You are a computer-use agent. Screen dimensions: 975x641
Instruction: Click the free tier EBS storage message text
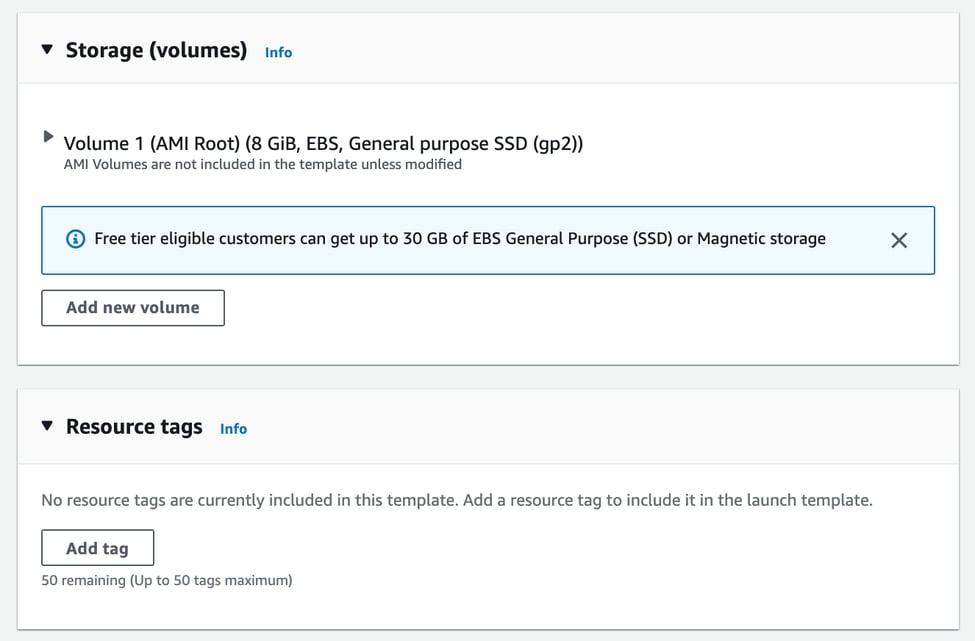click(x=459, y=239)
